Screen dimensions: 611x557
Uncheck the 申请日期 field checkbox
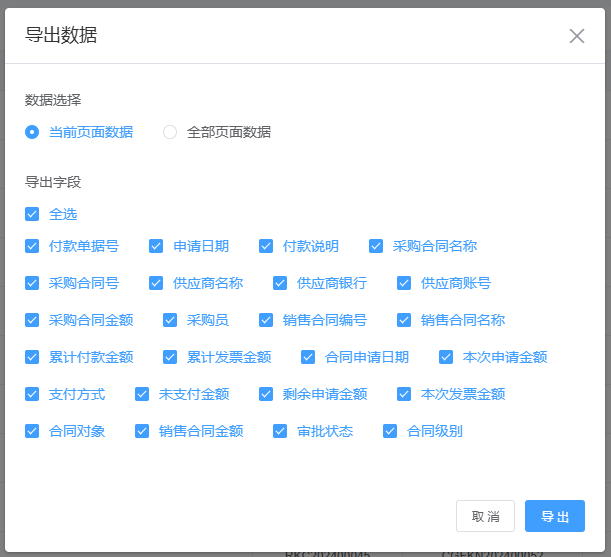click(156, 246)
